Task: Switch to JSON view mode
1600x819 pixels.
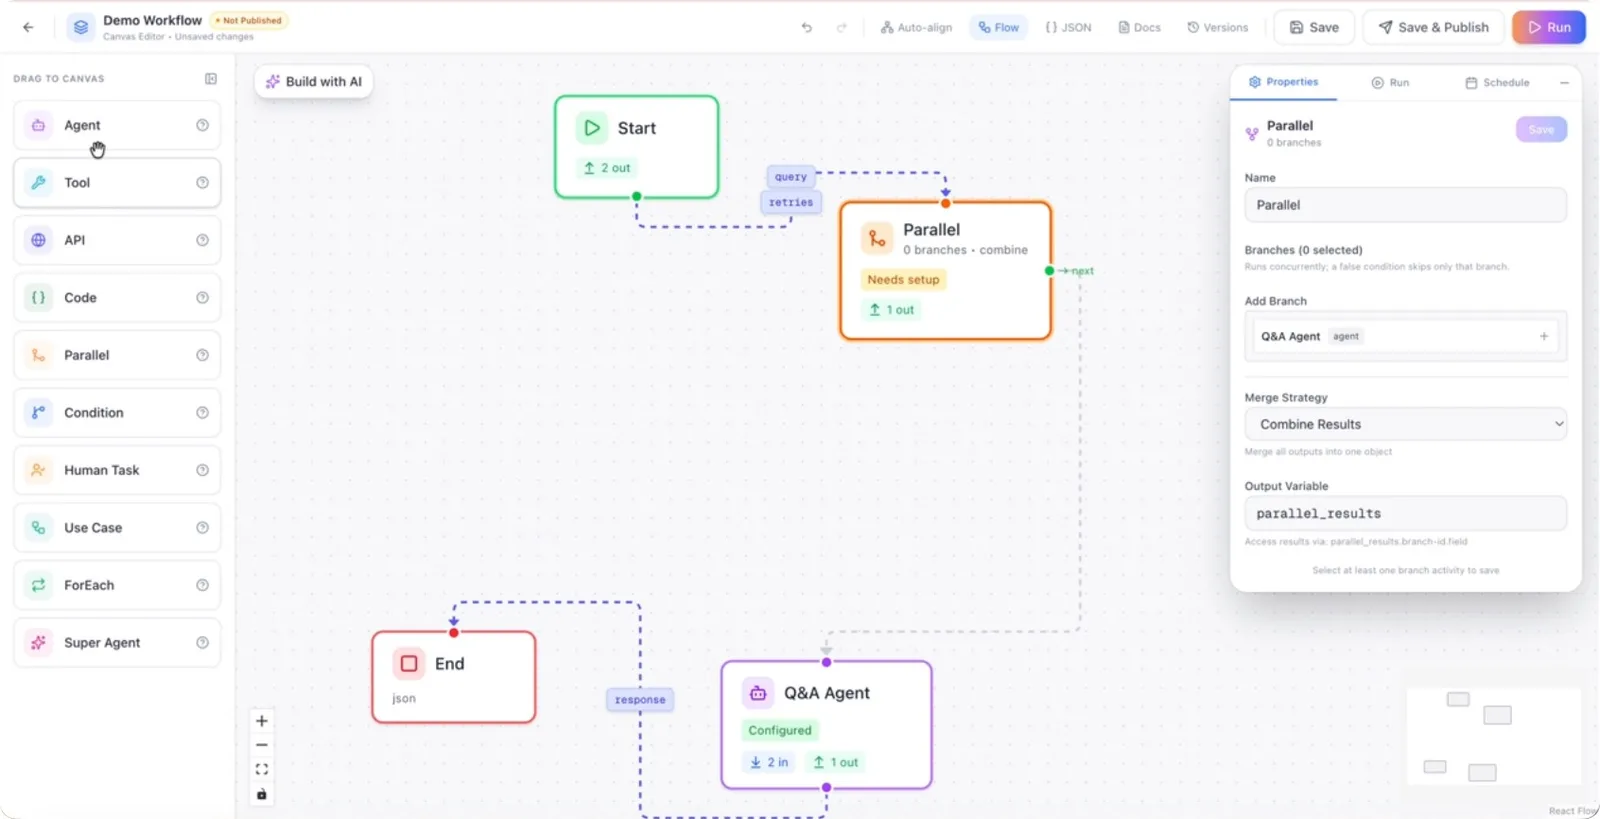Action: pos(1068,27)
